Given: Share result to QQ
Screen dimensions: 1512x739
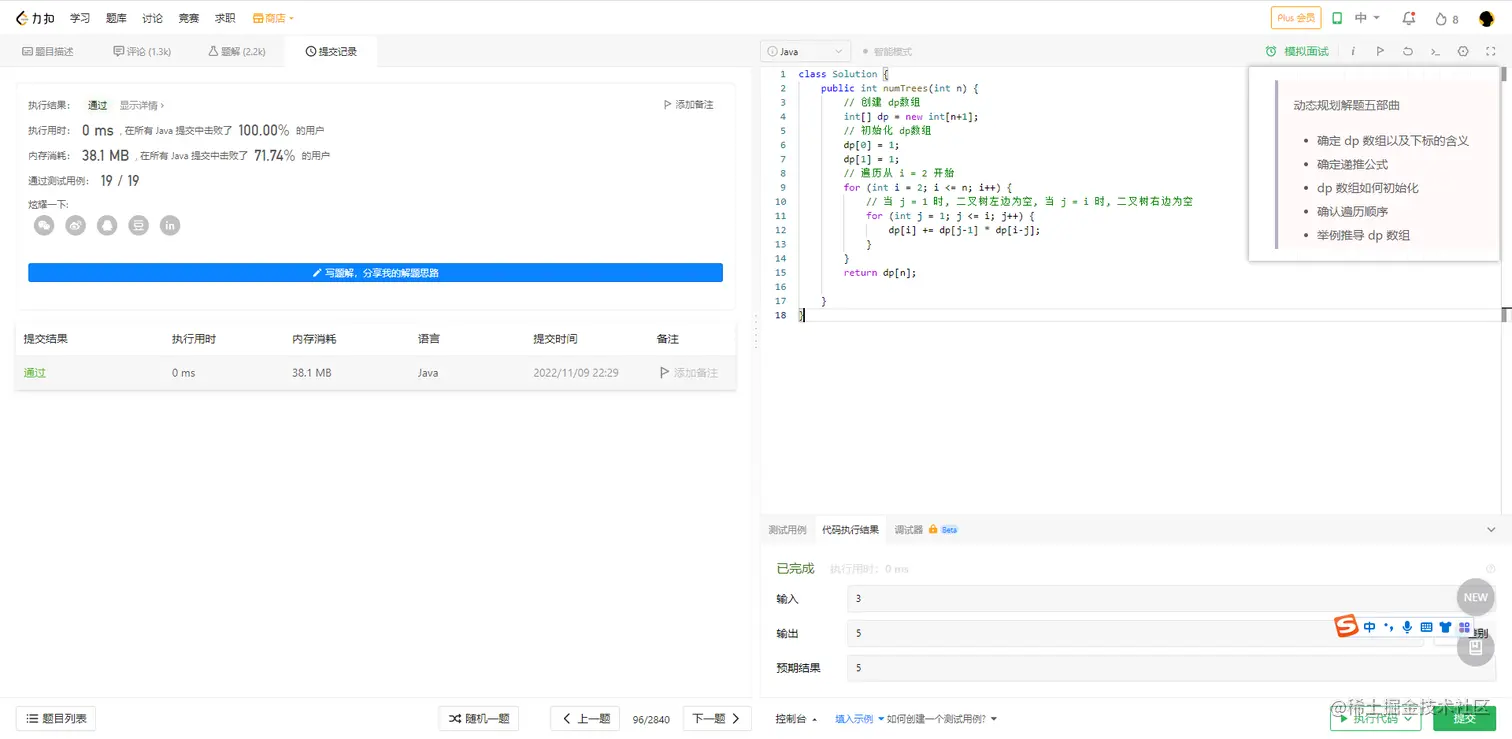Looking at the screenshot, I should click(107, 226).
